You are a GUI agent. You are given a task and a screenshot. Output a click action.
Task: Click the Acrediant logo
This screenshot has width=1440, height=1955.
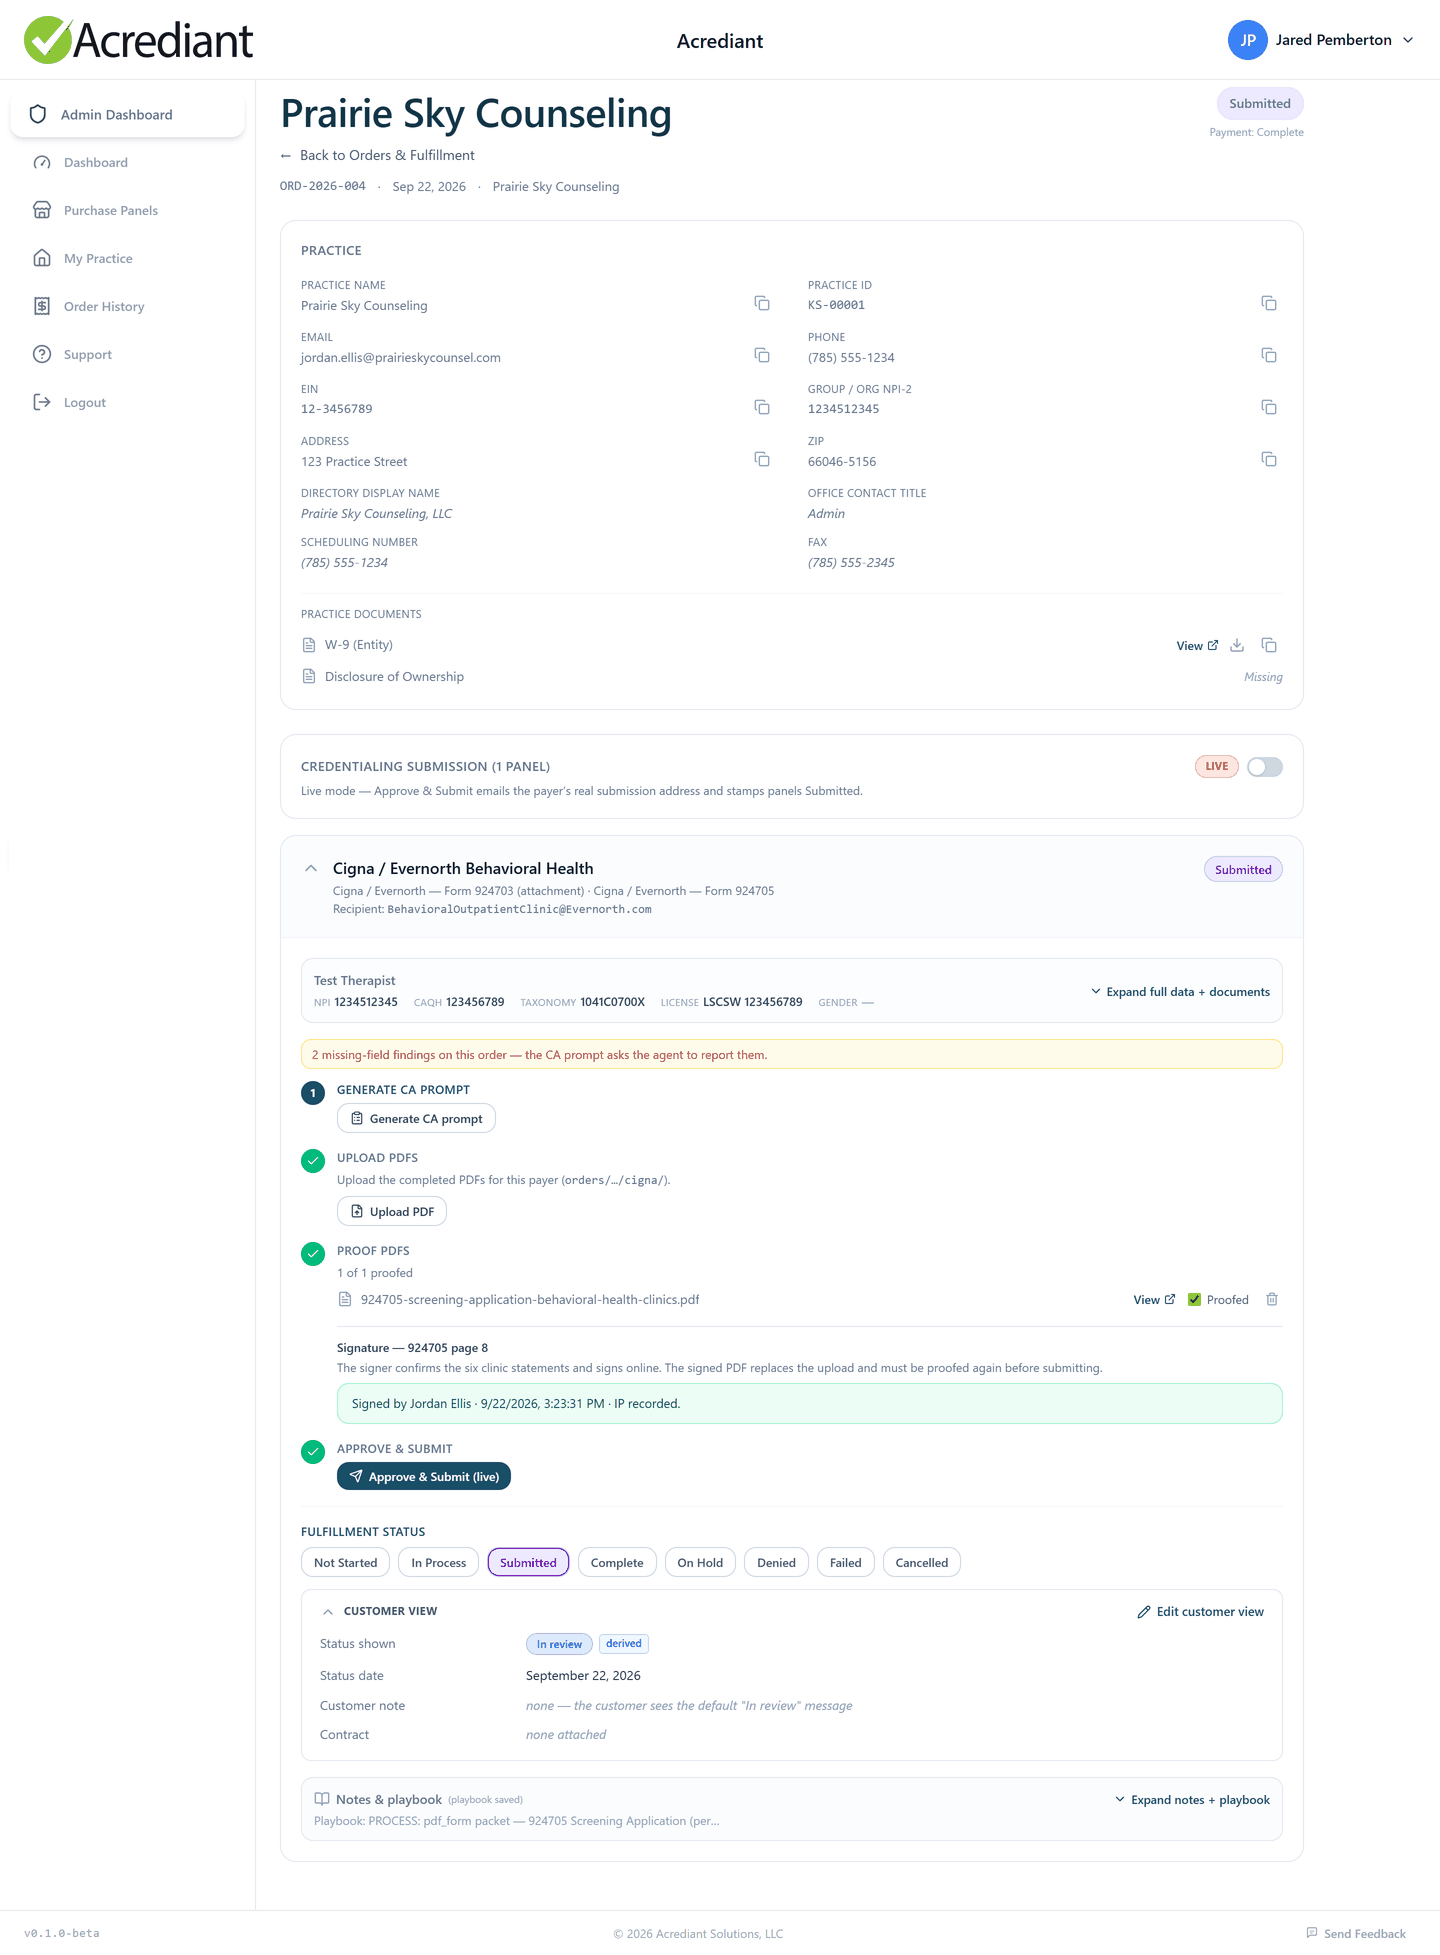click(138, 40)
